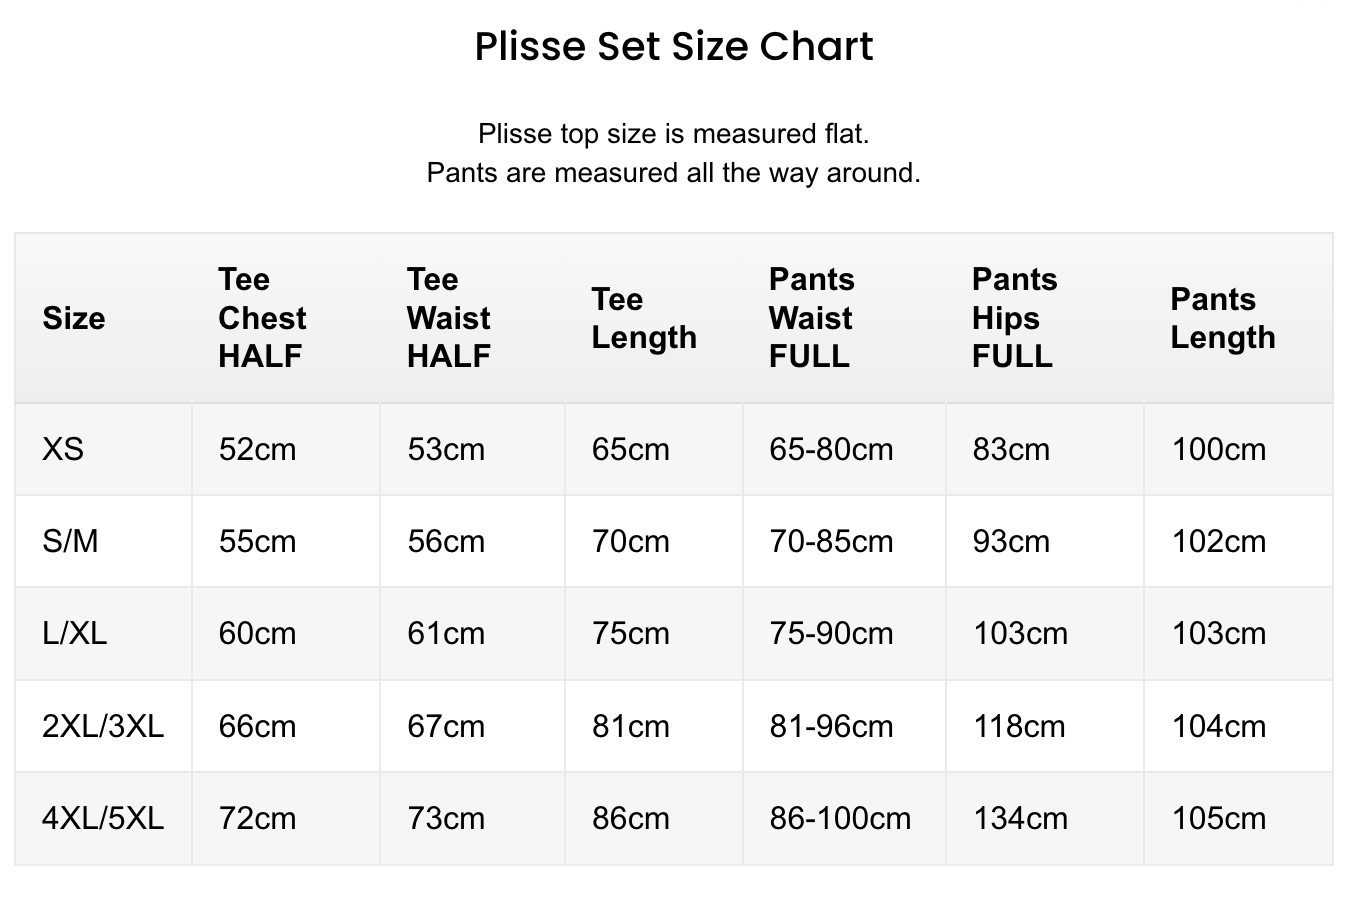This screenshot has height=902, width=1352.
Task: Select the 2XL/3XL size row label
Action: pyautogui.click(x=103, y=726)
